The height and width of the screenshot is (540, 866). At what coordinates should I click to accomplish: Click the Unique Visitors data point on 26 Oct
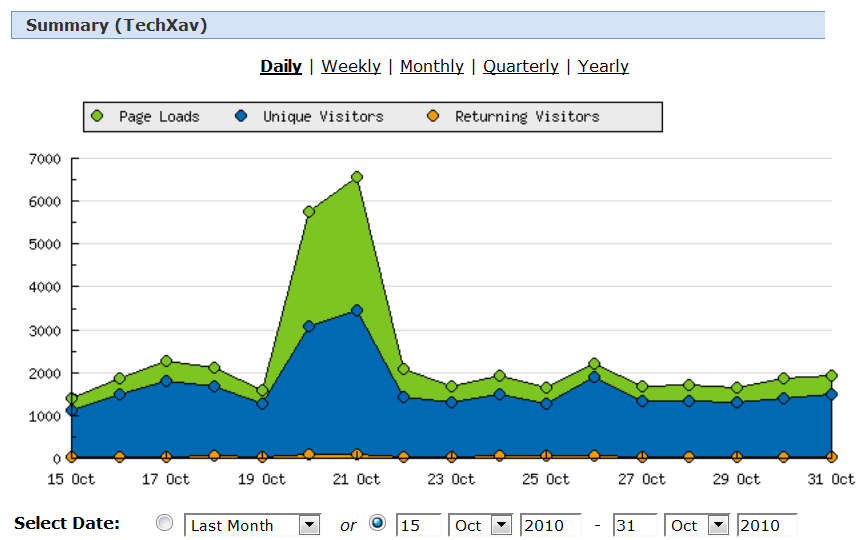pos(594,377)
